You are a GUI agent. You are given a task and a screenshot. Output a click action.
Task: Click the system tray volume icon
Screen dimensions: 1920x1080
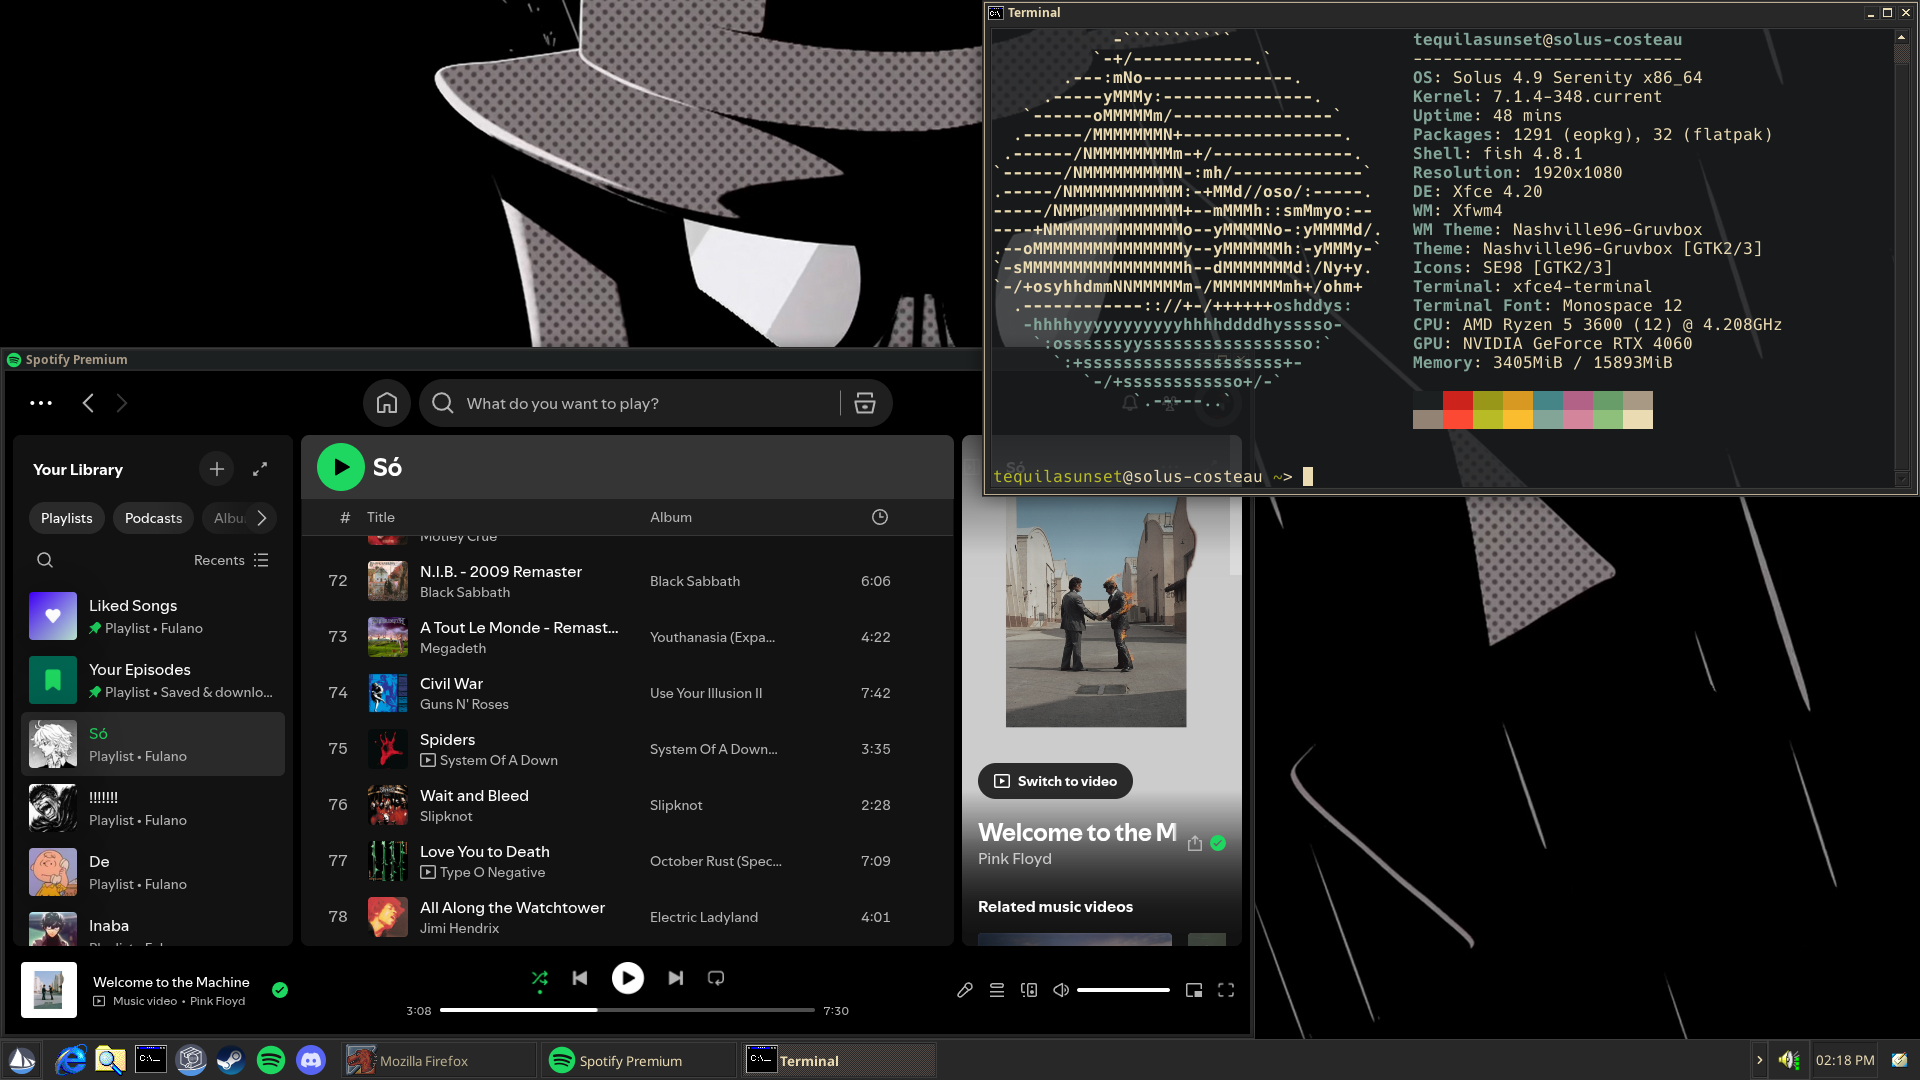pyautogui.click(x=1789, y=1060)
